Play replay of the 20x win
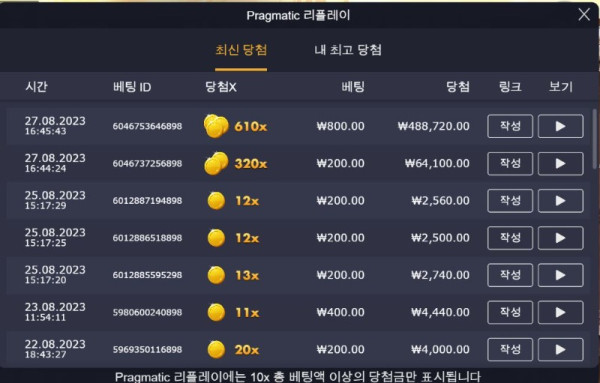The width and height of the screenshot is (600, 383). (x=561, y=349)
